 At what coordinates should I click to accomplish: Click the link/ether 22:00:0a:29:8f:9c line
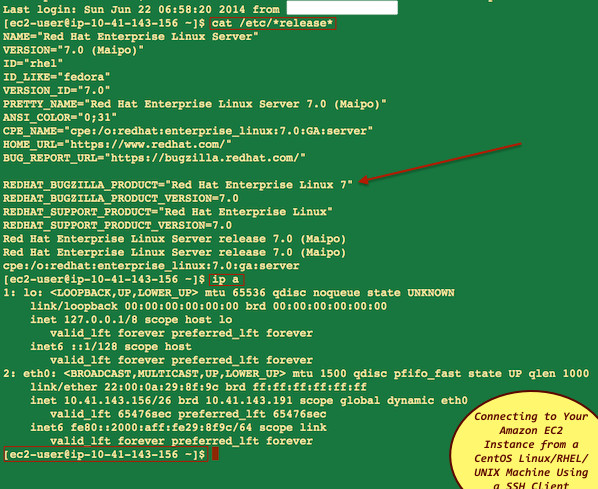198,387
